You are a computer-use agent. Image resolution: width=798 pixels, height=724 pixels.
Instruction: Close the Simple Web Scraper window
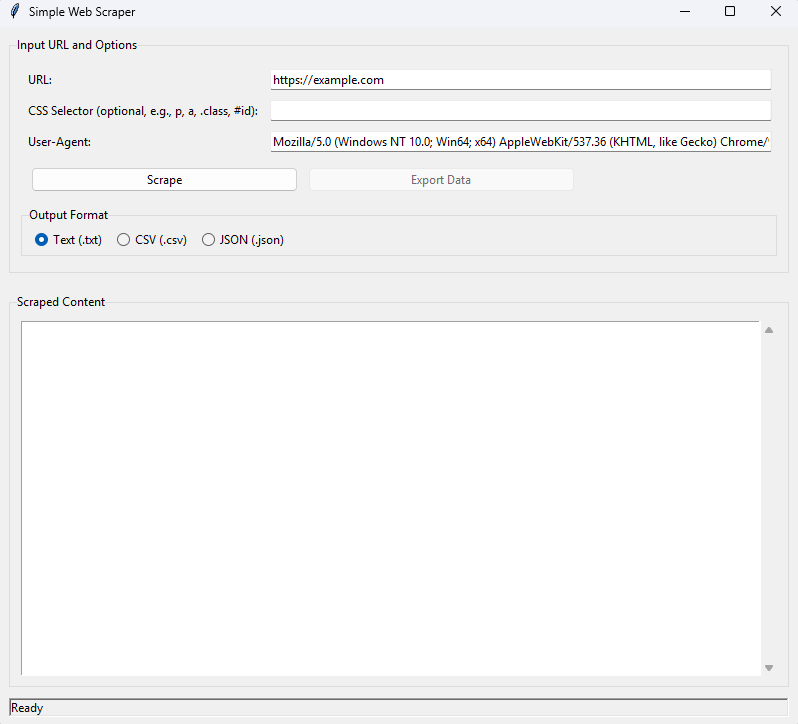coord(776,12)
